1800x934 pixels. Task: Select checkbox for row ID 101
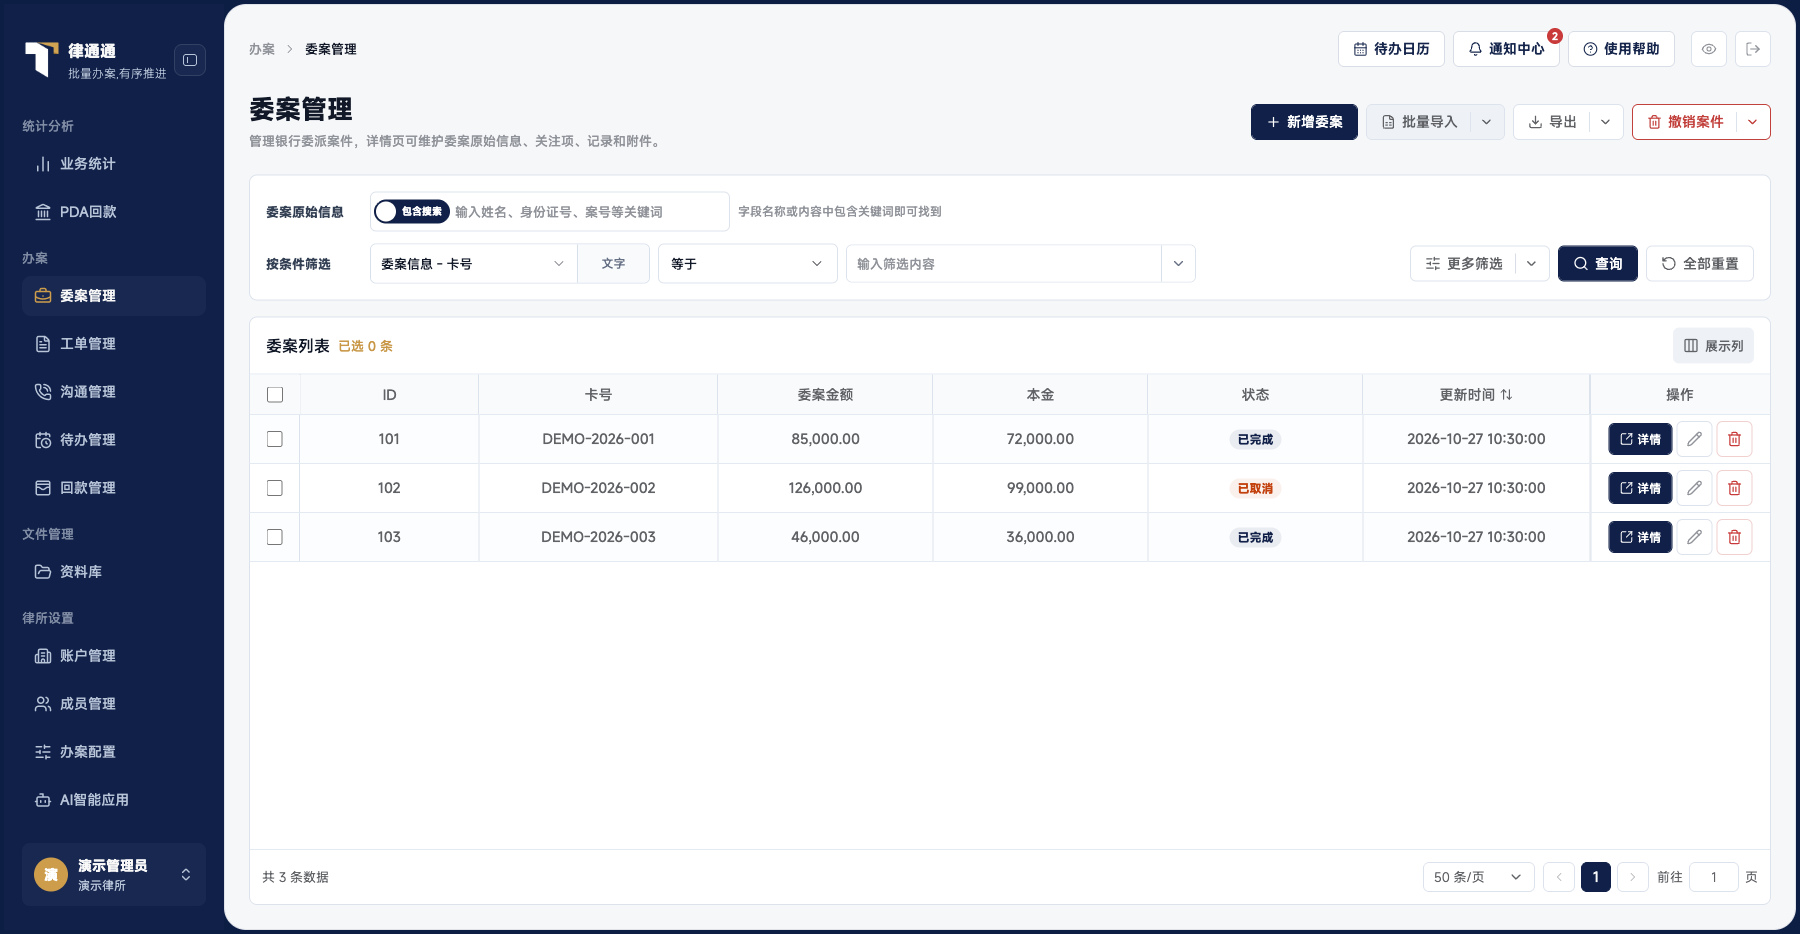(x=275, y=439)
